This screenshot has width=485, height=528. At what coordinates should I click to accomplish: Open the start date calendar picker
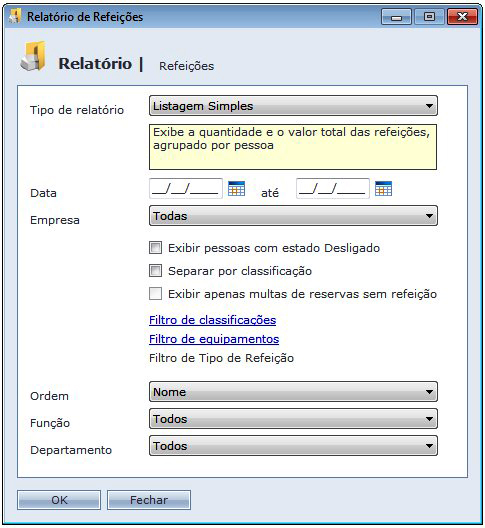tap(236, 188)
